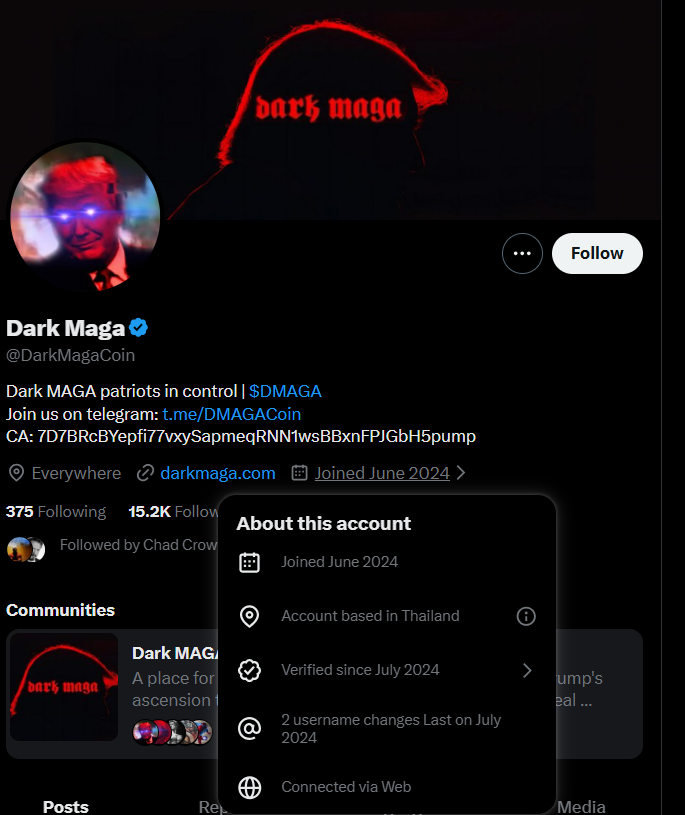685x815 pixels.
Task: Open the Dark Maga profile picture
Action: tap(85, 215)
